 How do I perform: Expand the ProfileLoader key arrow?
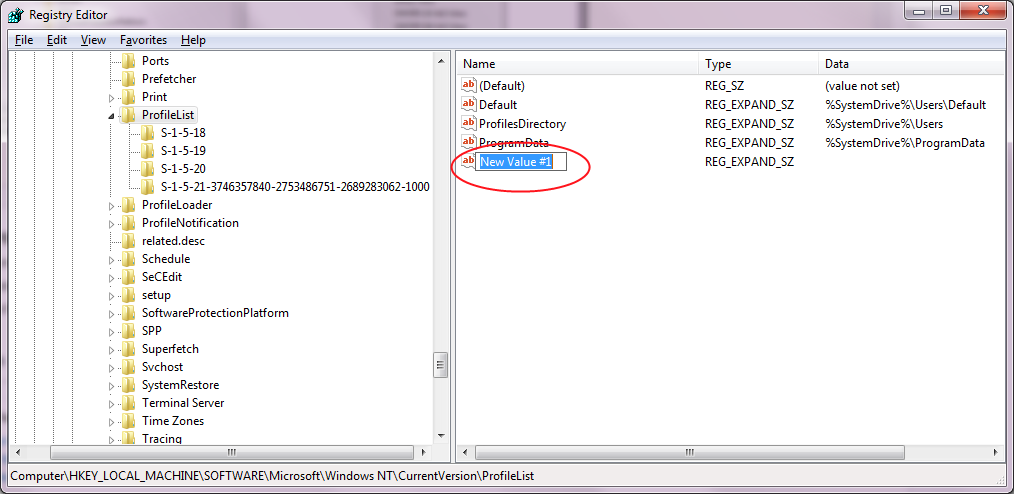coord(111,206)
